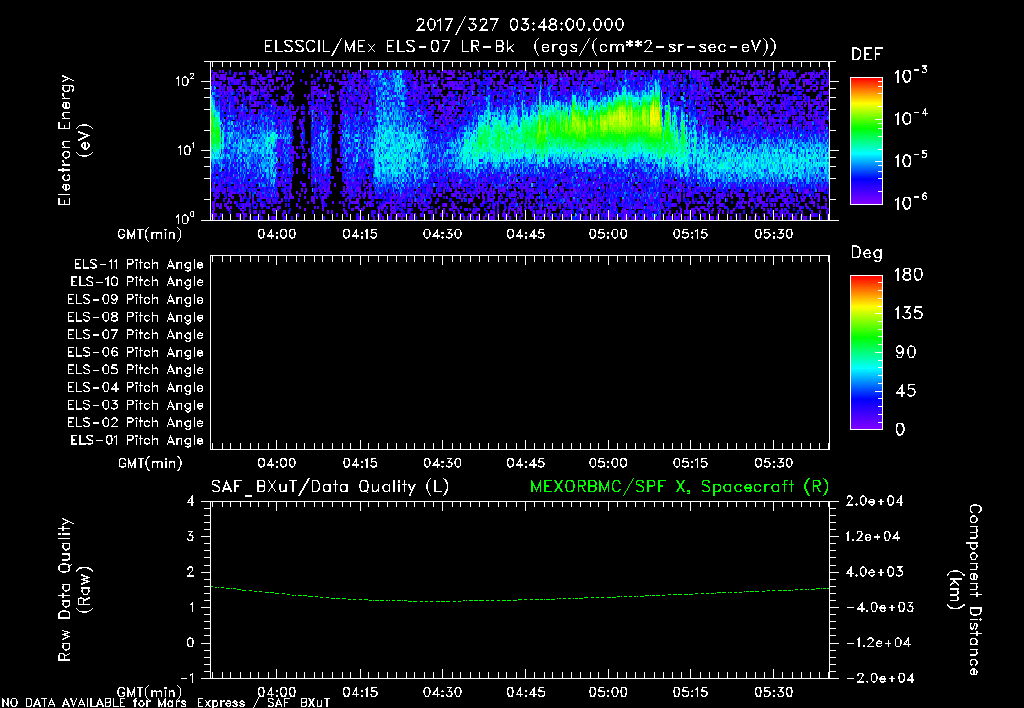Click the 05:30 label under the electron spectrogram
Image resolution: width=1024 pixels, height=708 pixels.
coord(774,234)
